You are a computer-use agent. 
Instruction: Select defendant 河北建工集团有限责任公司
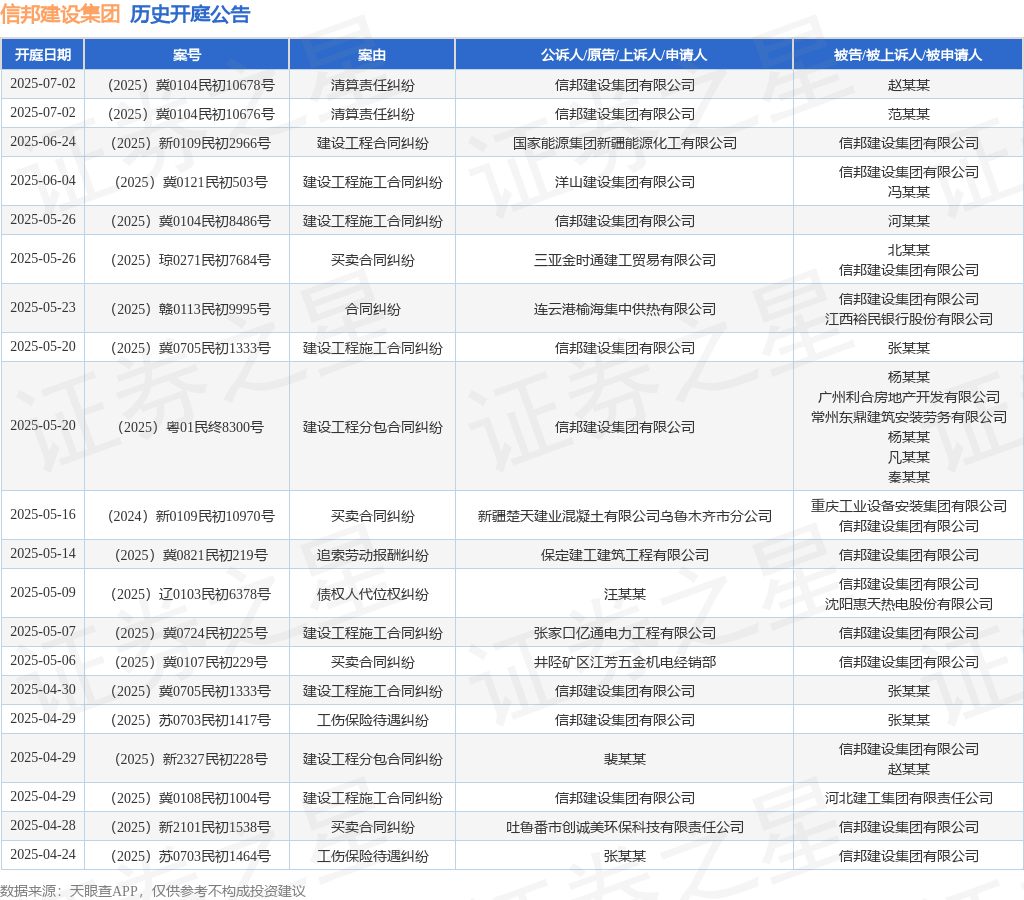(x=908, y=798)
